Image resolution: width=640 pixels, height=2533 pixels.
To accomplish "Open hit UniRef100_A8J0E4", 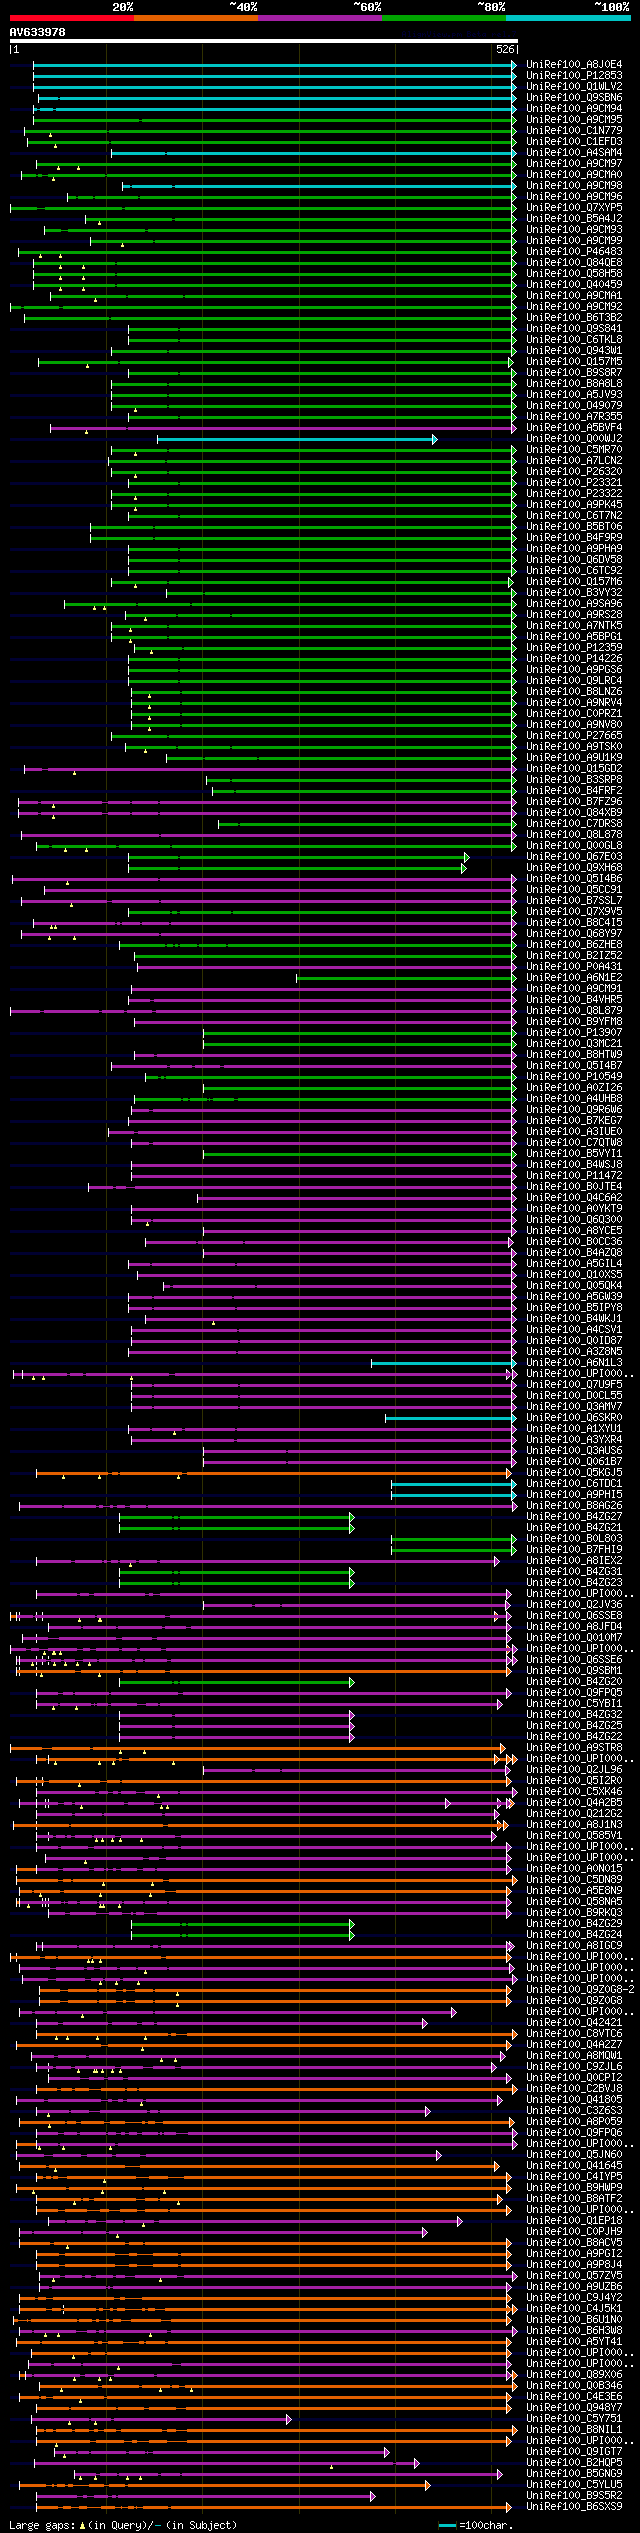I will tap(574, 65).
